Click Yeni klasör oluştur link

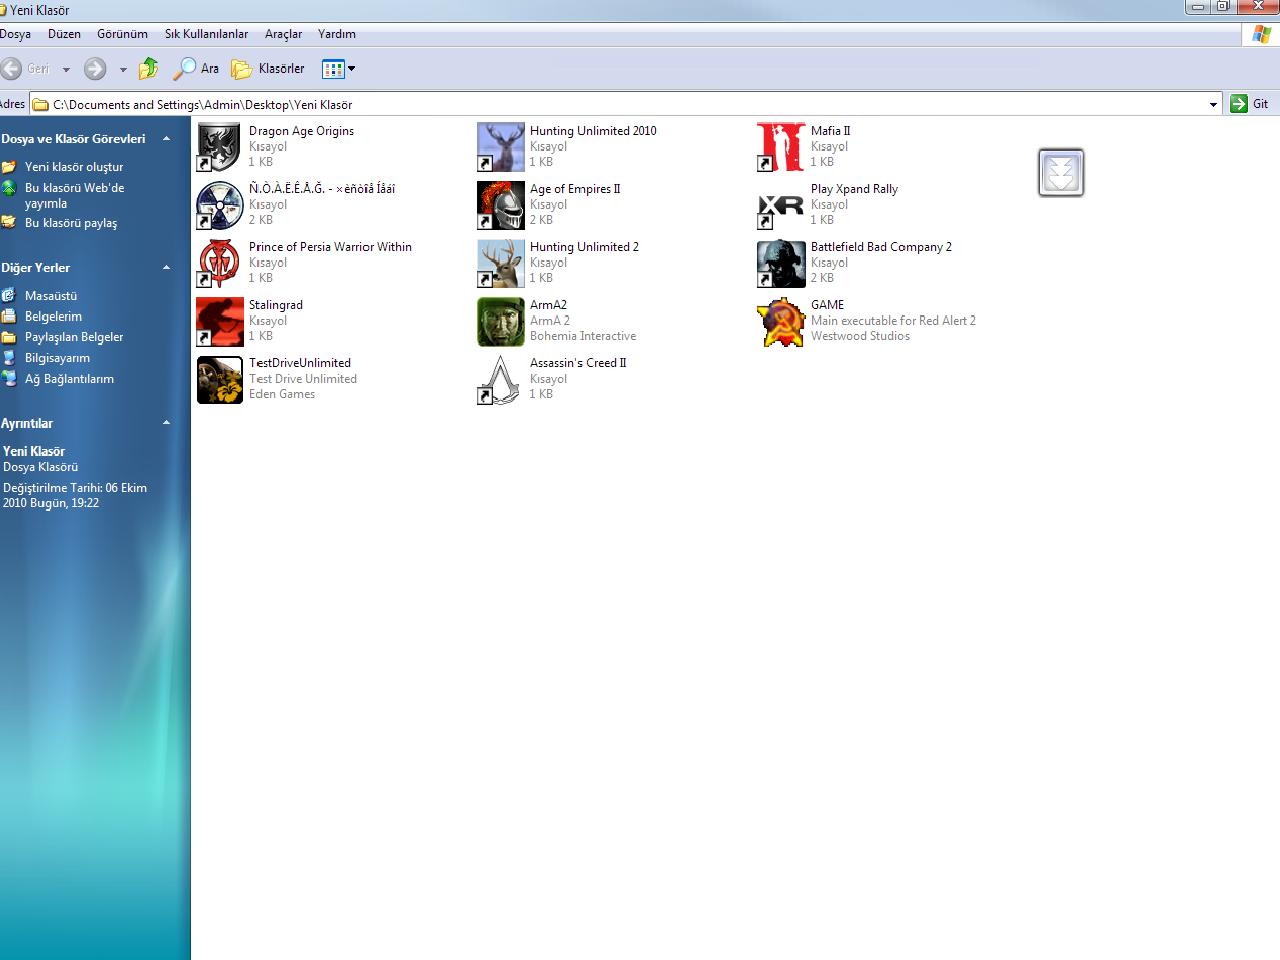pos(74,167)
